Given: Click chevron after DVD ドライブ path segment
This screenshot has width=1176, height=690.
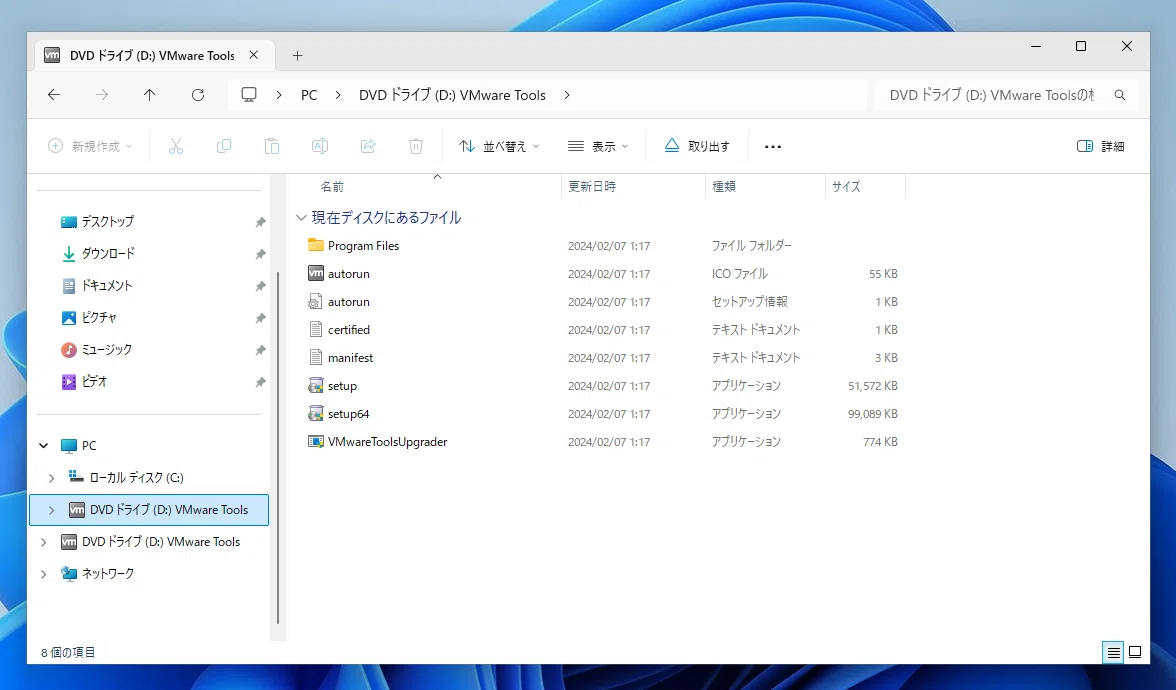Looking at the screenshot, I should pos(567,95).
